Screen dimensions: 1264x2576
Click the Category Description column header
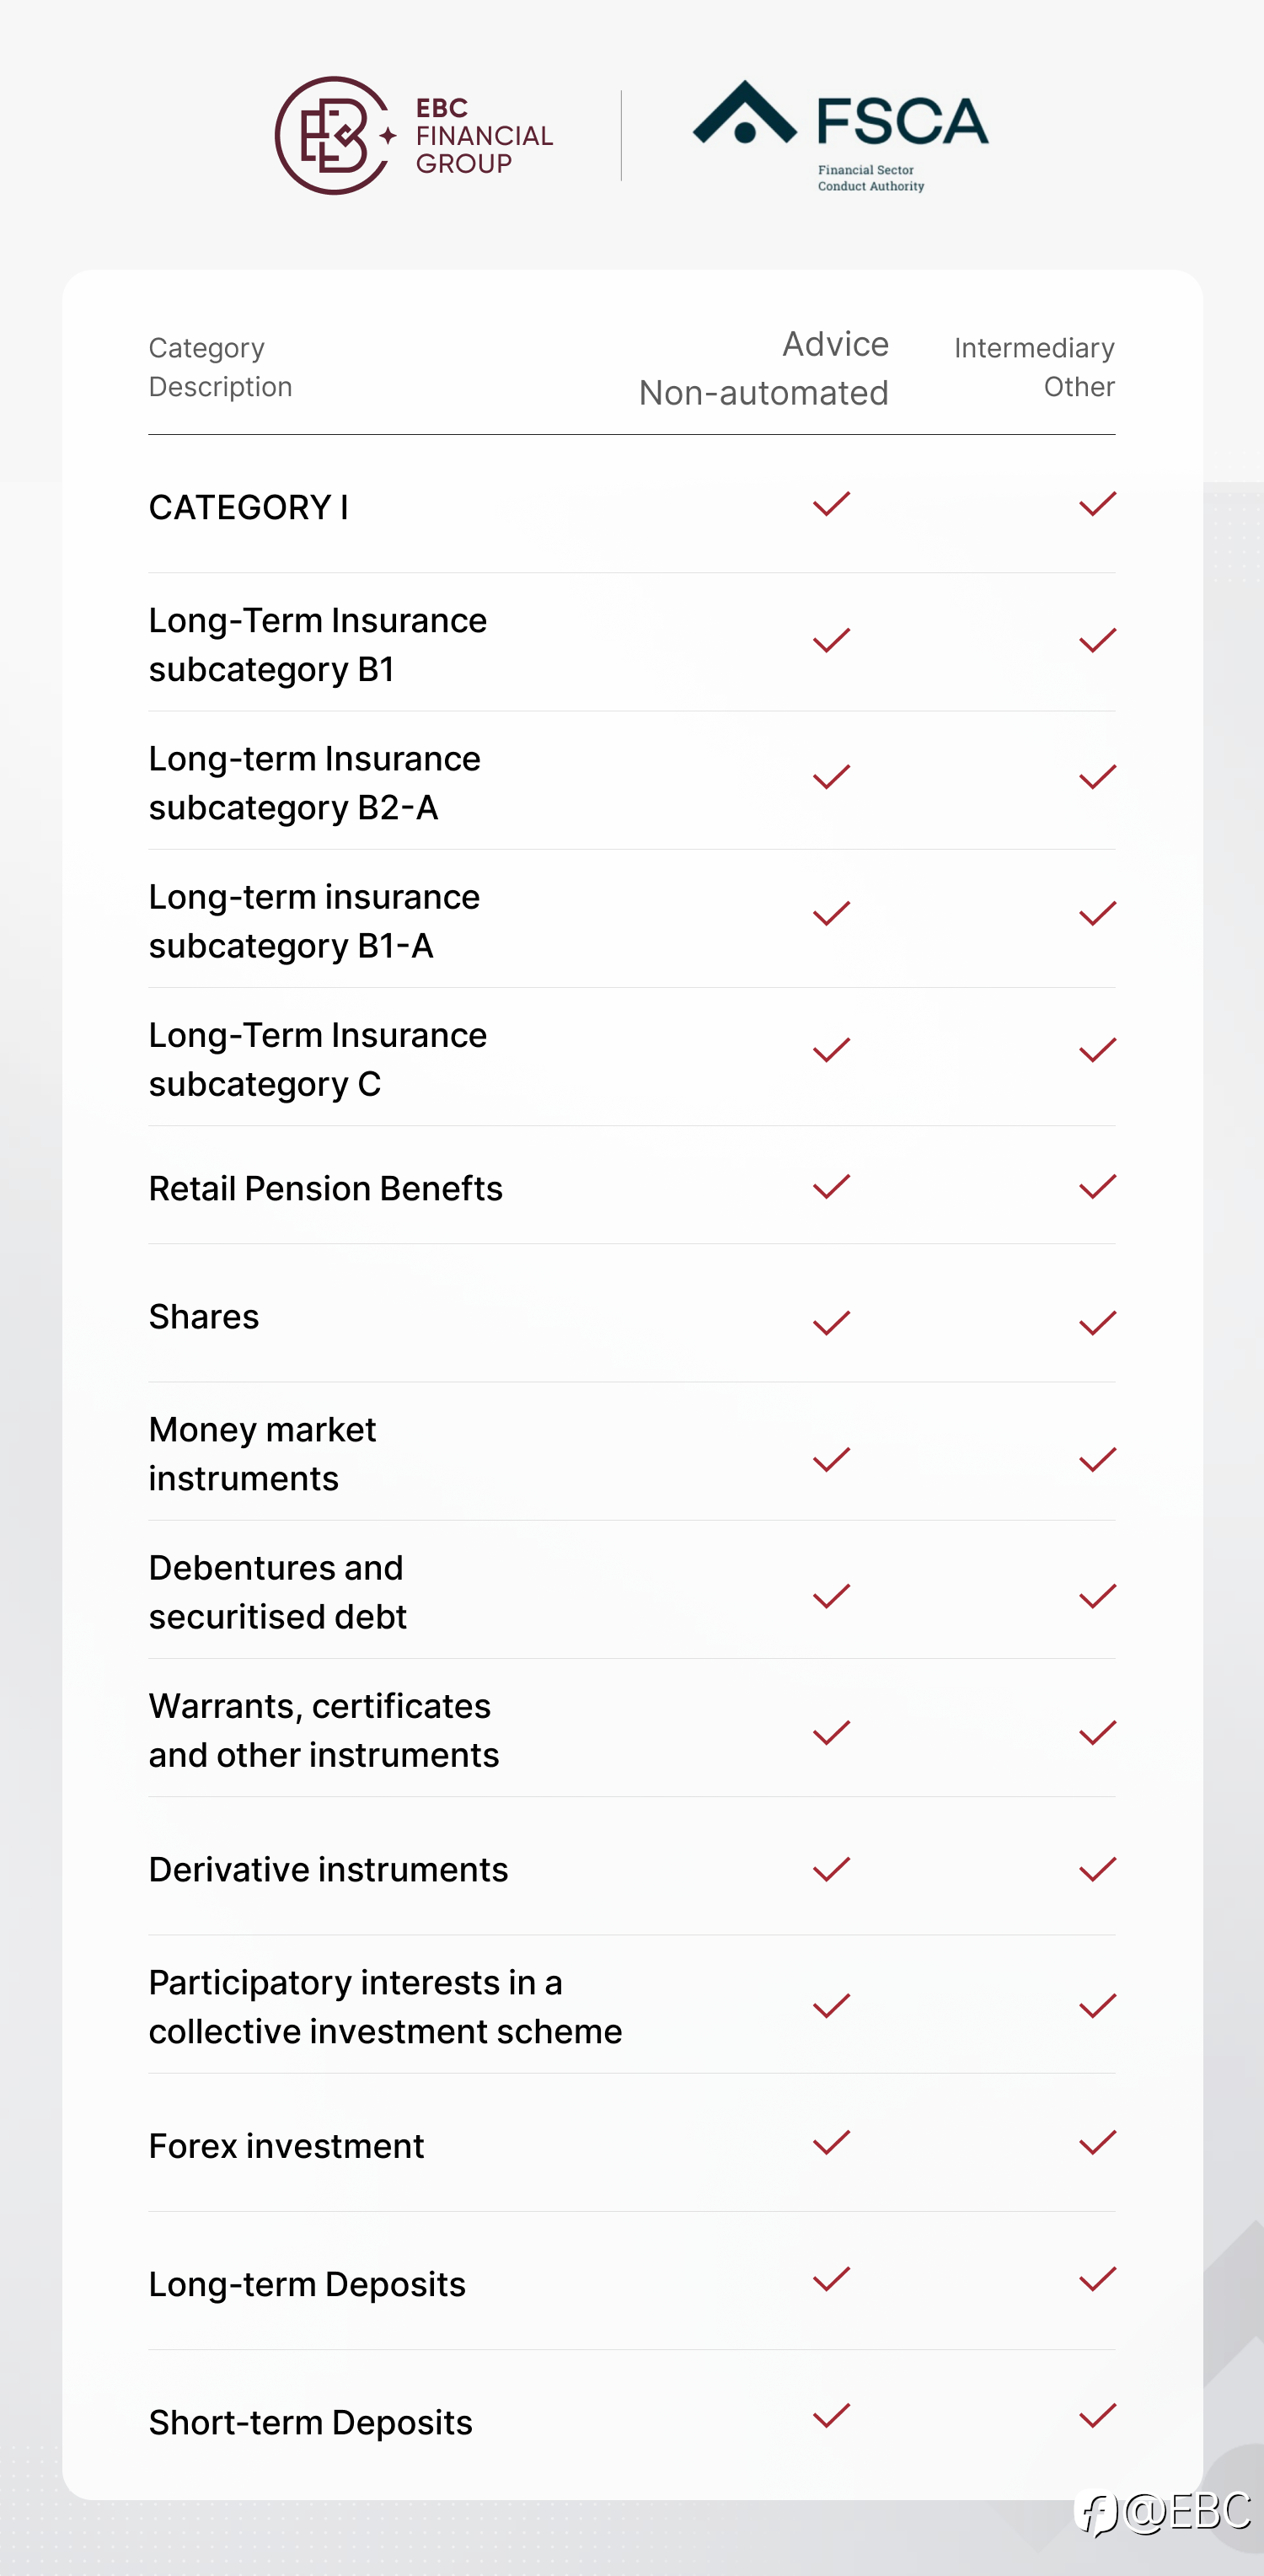[220, 367]
